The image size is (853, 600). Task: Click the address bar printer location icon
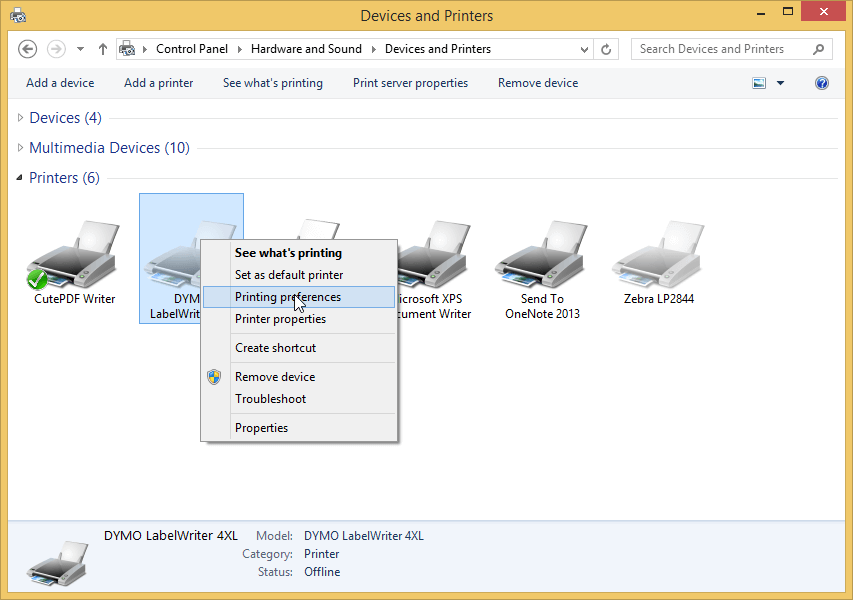127,49
